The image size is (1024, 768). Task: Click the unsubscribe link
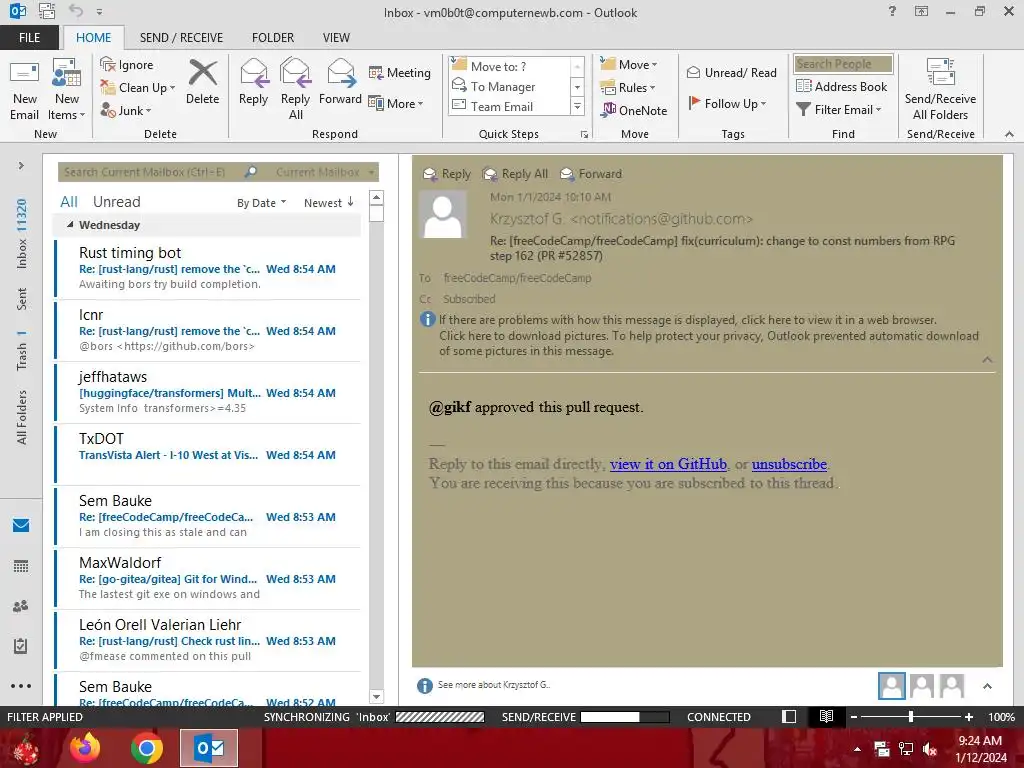pos(789,464)
